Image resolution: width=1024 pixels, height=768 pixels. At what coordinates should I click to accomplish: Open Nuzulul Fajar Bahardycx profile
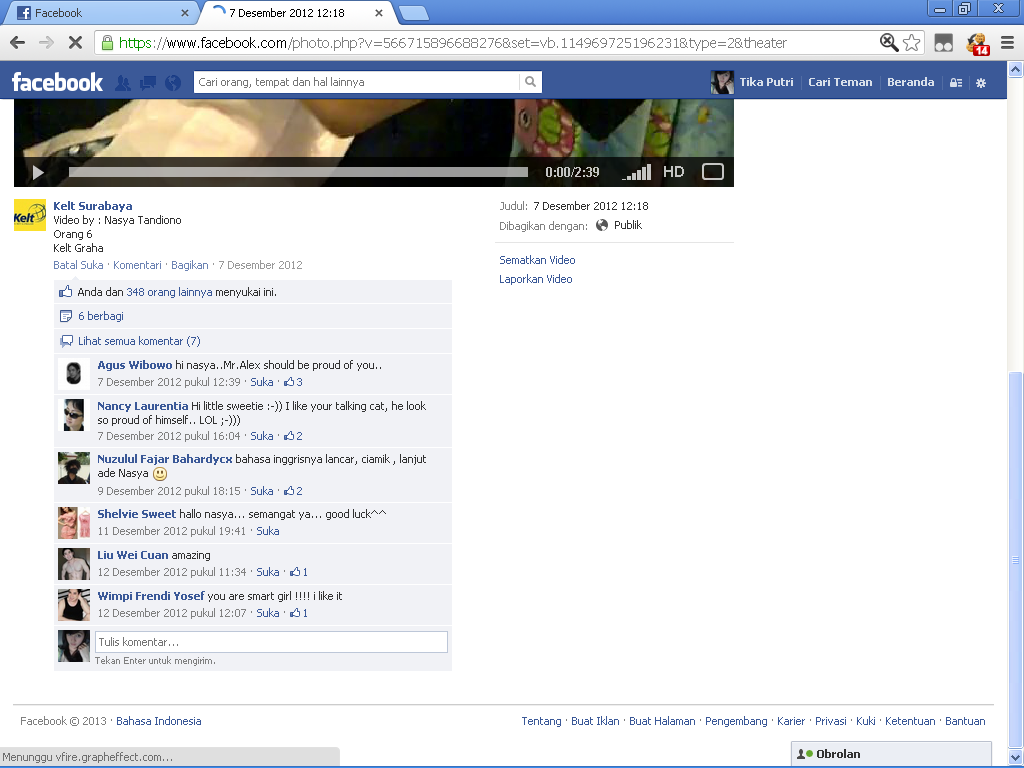tap(165, 459)
